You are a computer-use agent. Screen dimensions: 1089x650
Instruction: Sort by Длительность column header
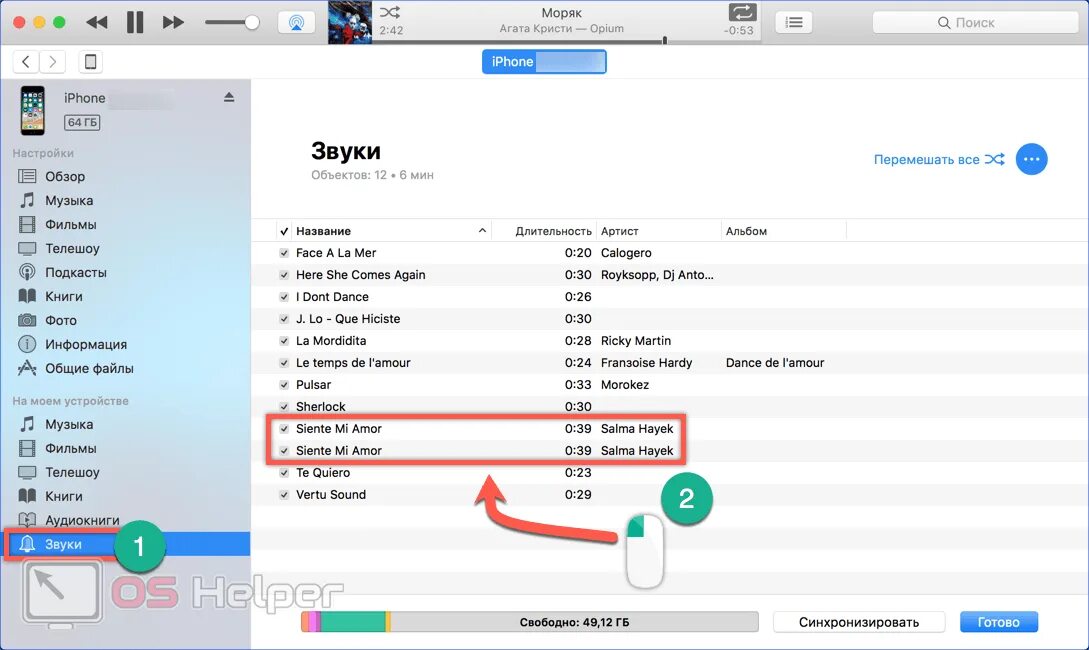553,231
